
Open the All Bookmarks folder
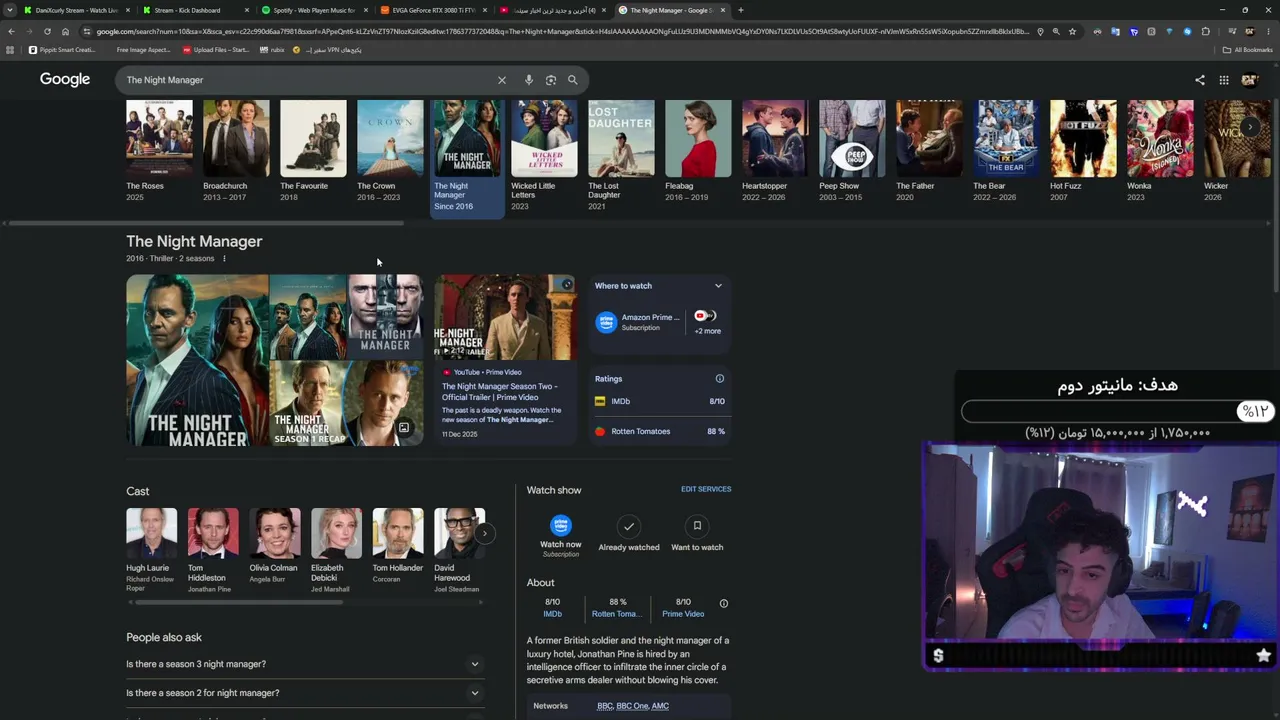[x=1247, y=50]
